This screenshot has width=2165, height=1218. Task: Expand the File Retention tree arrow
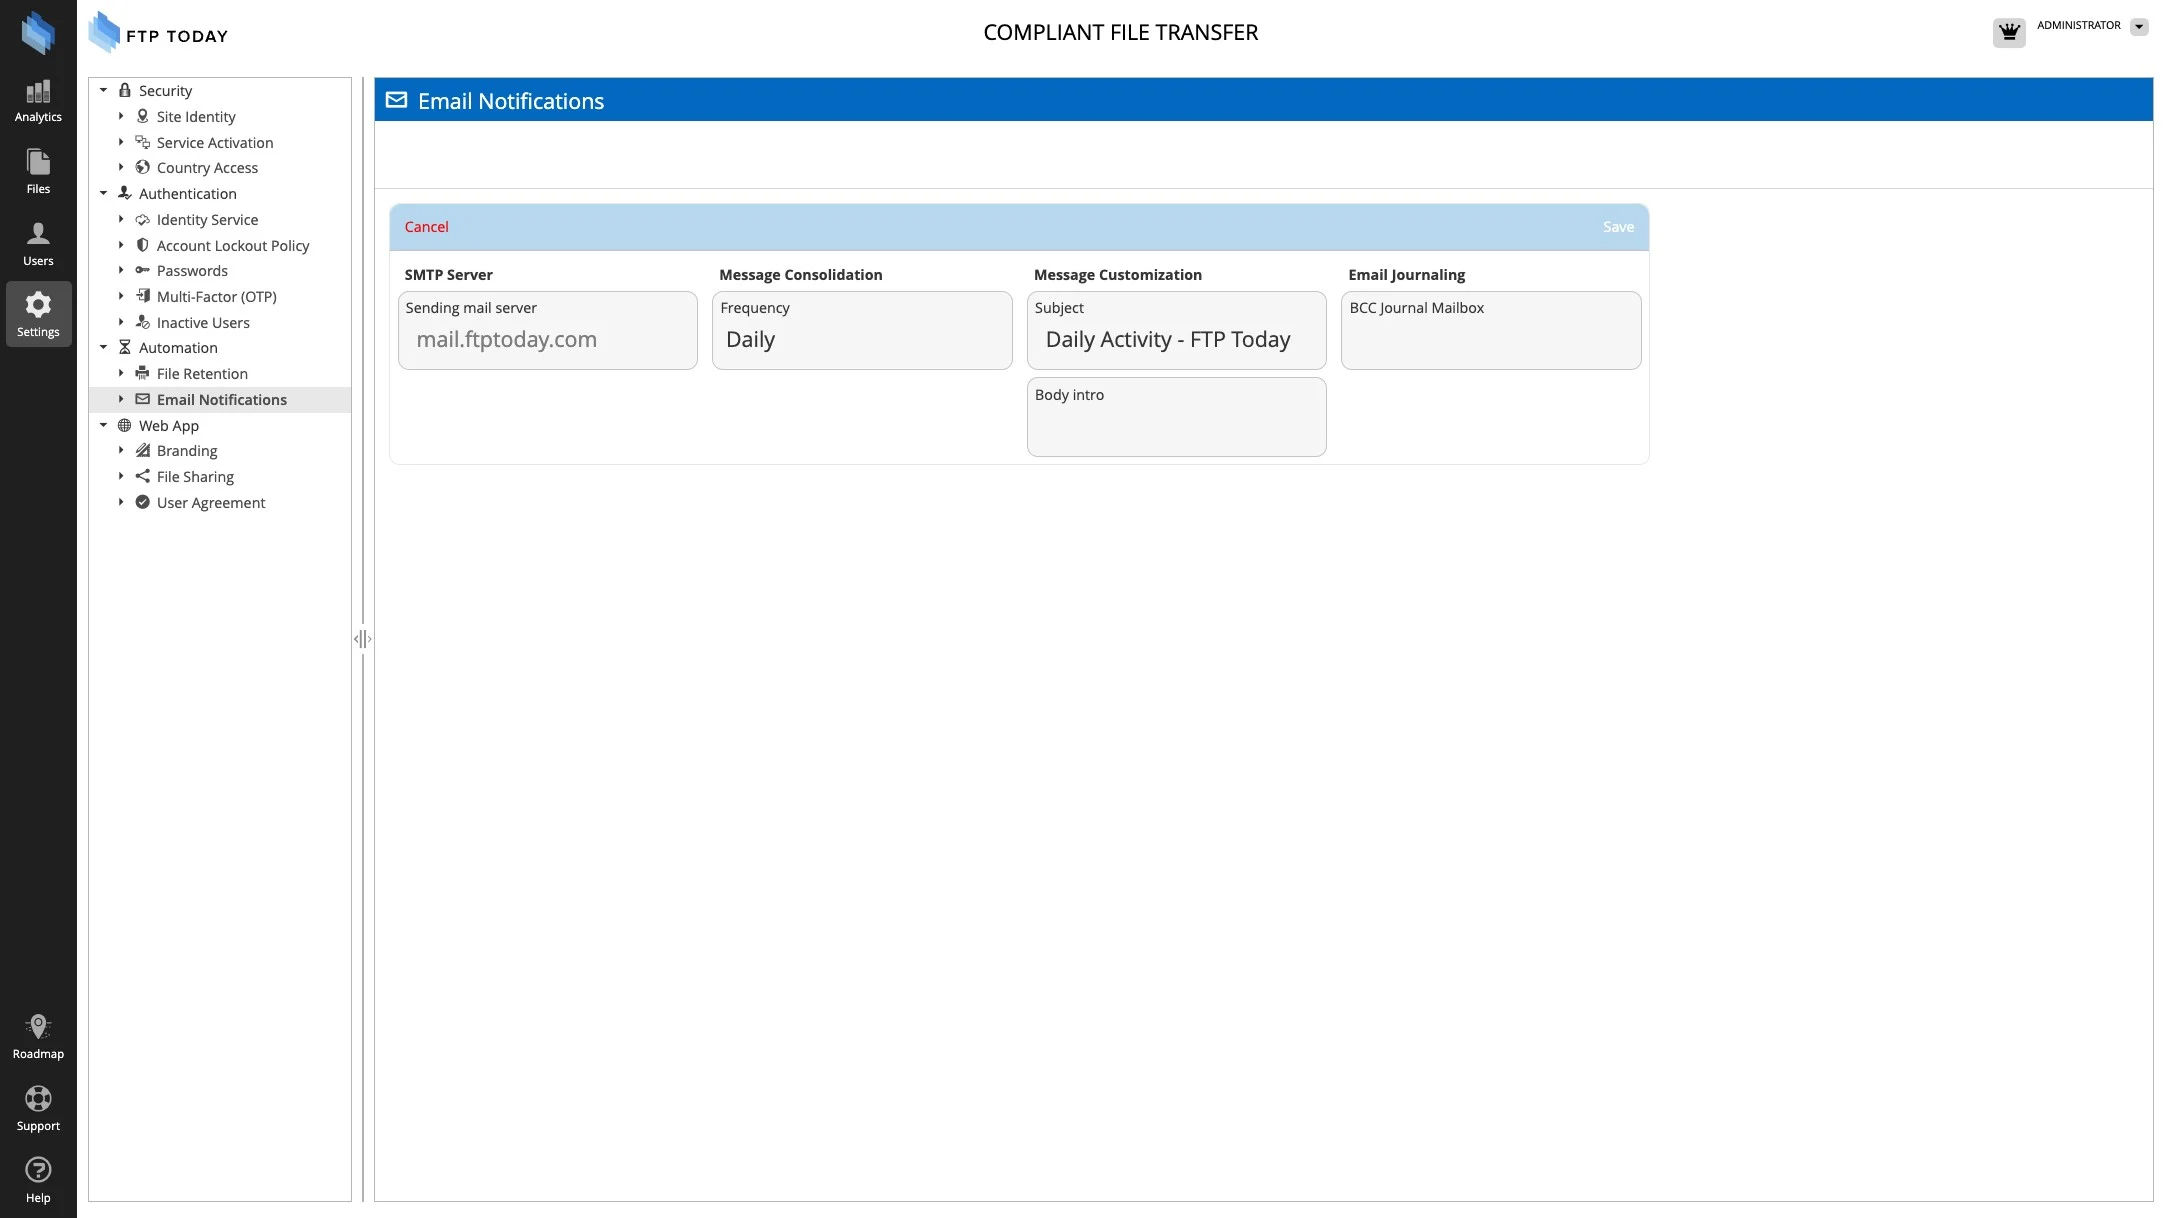click(121, 373)
